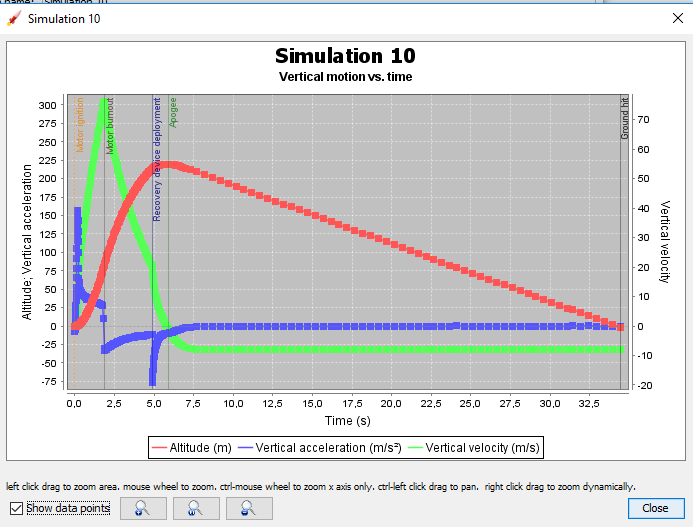This screenshot has width=693, height=527.
Task: Click the "Vertical velocity" right axis label
Action: pos(665,242)
